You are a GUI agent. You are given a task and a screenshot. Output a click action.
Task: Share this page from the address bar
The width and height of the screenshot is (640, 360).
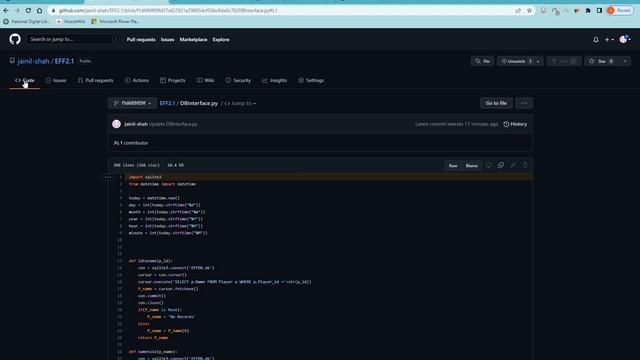click(518, 11)
